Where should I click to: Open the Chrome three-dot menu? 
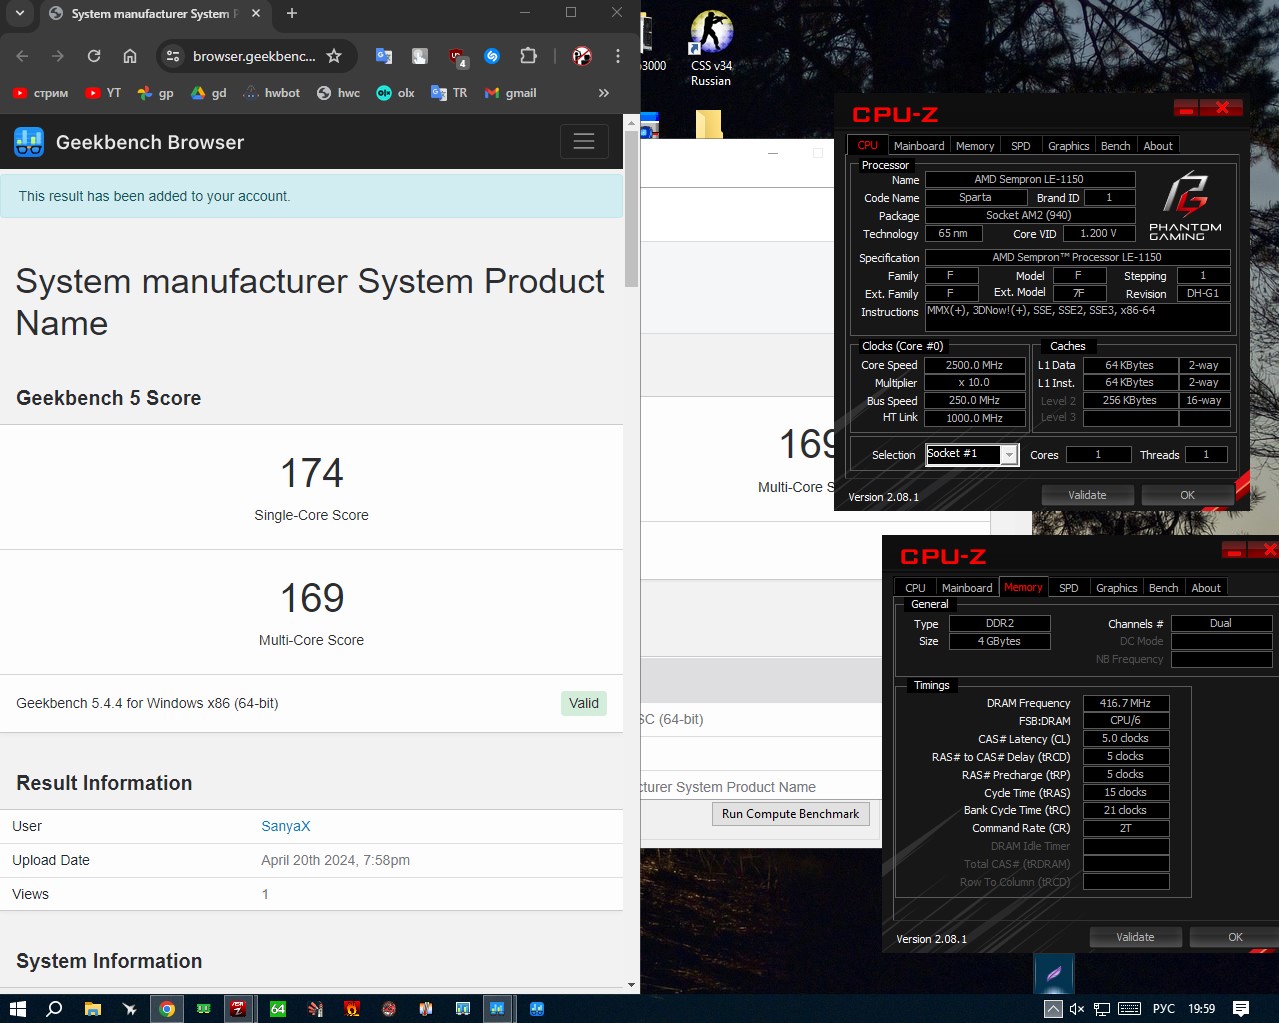pyautogui.click(x=618, y=56)
